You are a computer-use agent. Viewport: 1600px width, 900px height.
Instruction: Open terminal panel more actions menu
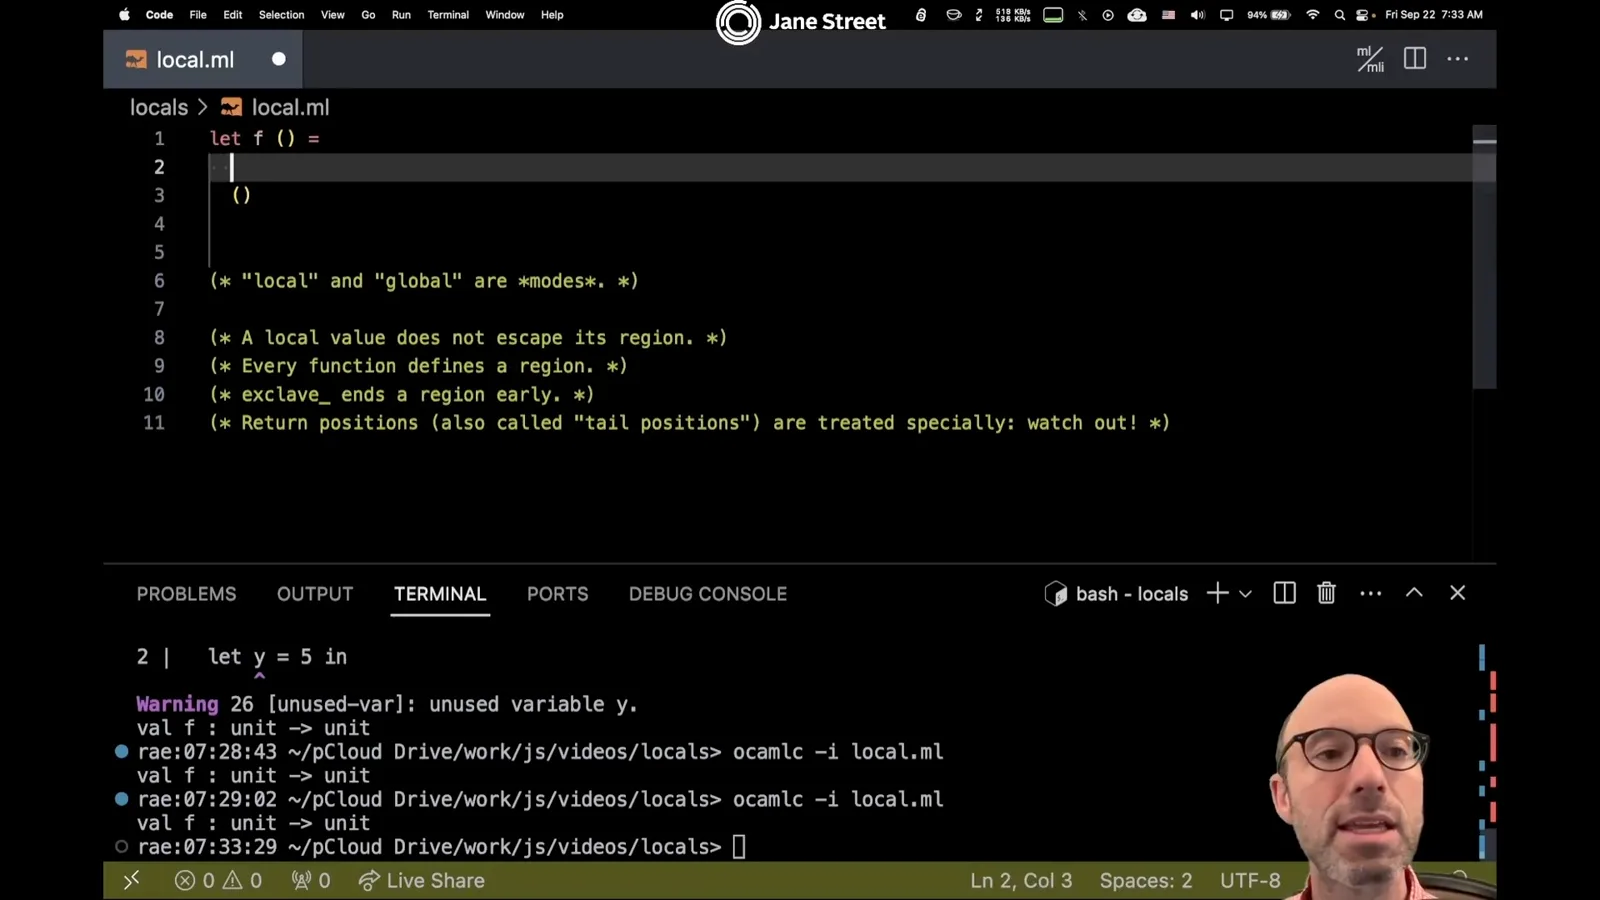[1371, 593]
